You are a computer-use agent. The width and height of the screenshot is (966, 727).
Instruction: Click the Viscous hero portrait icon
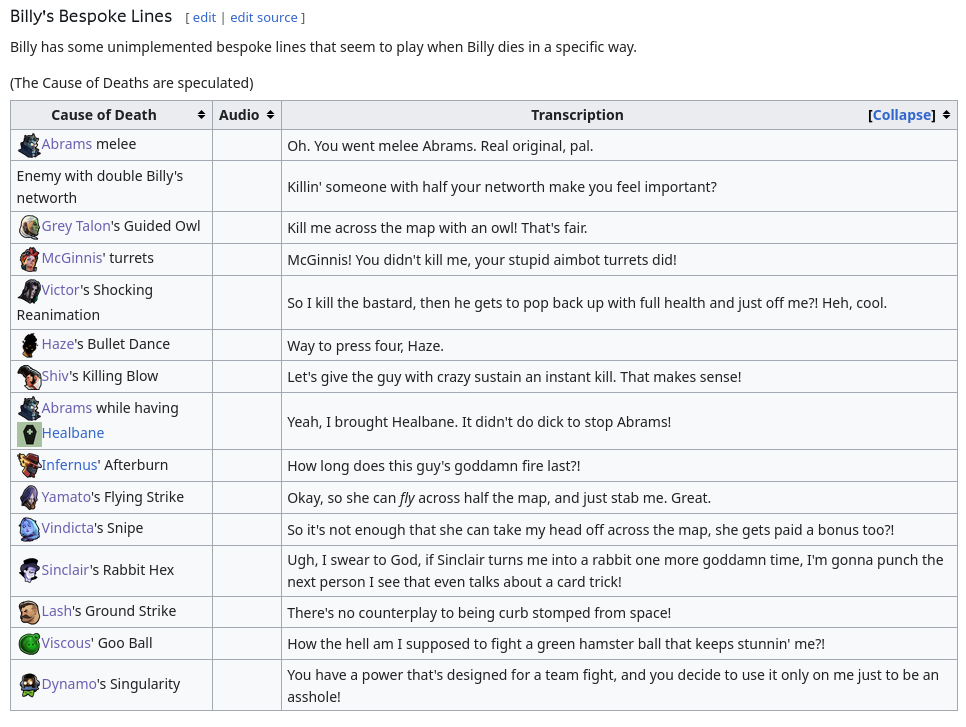tap(29, 644)
